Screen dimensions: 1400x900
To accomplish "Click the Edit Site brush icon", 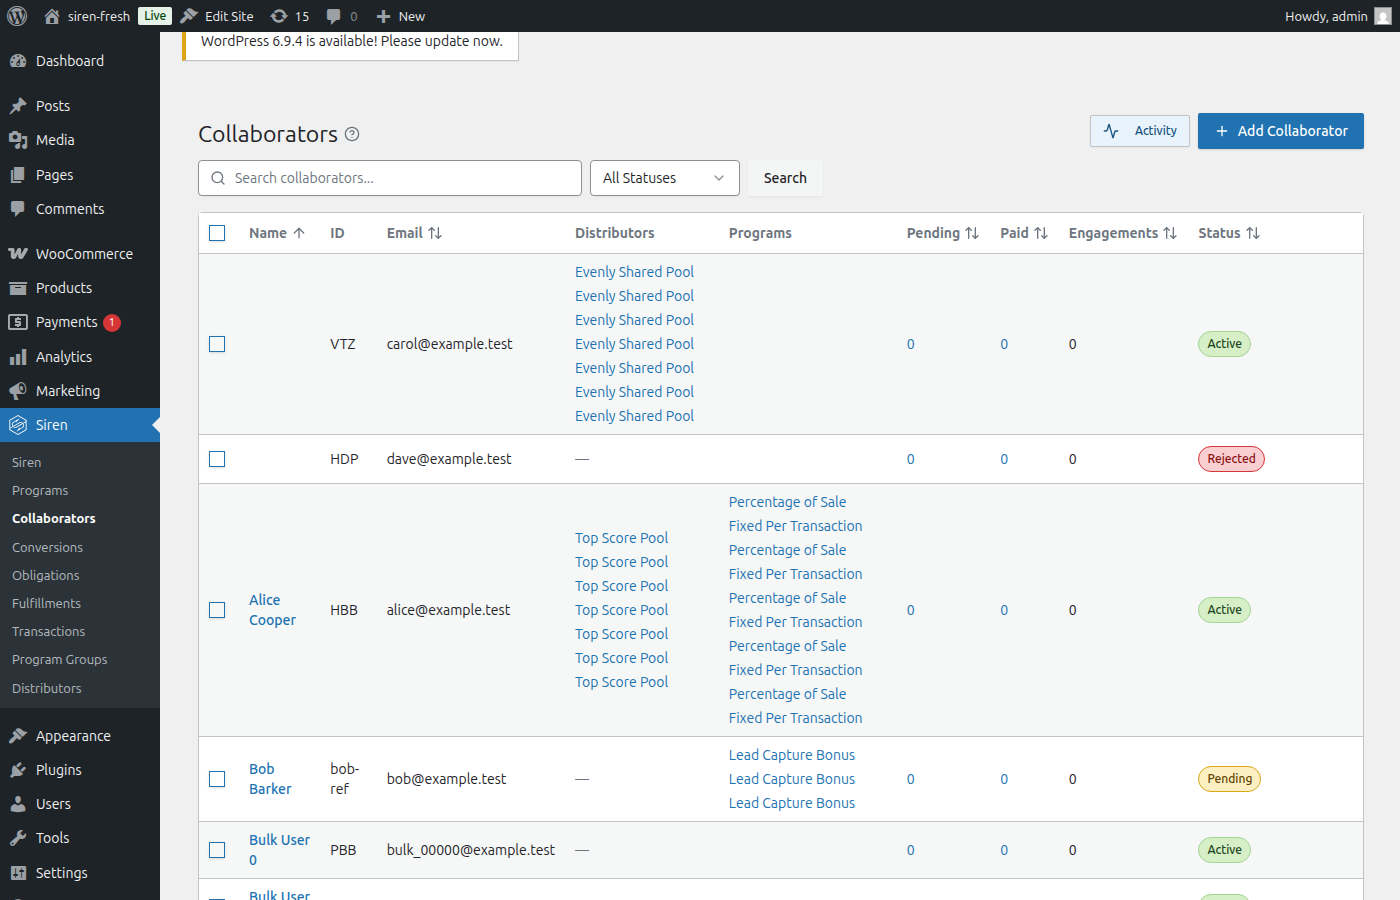I will [189, 16].
